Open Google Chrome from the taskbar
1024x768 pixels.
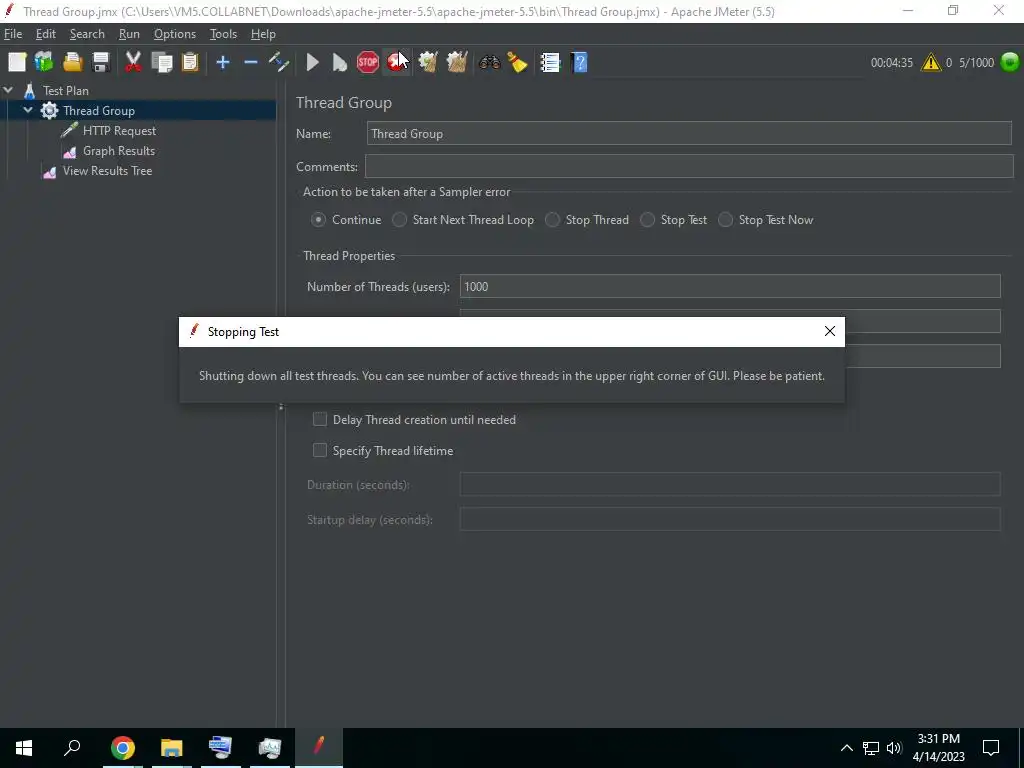click(122, 748)
